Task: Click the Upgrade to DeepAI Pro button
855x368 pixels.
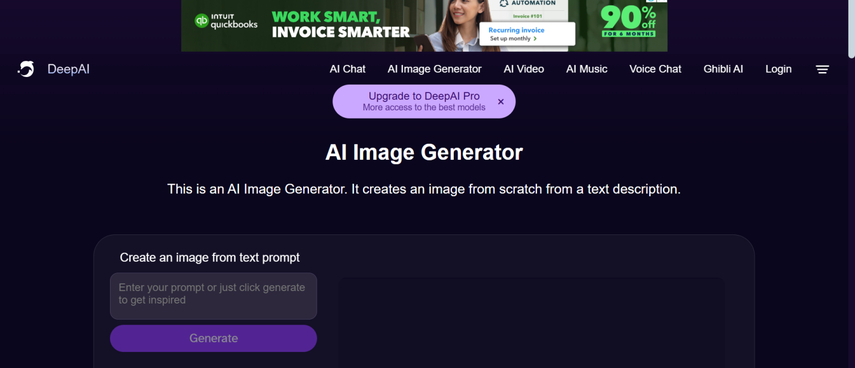Action: [424, 101]
